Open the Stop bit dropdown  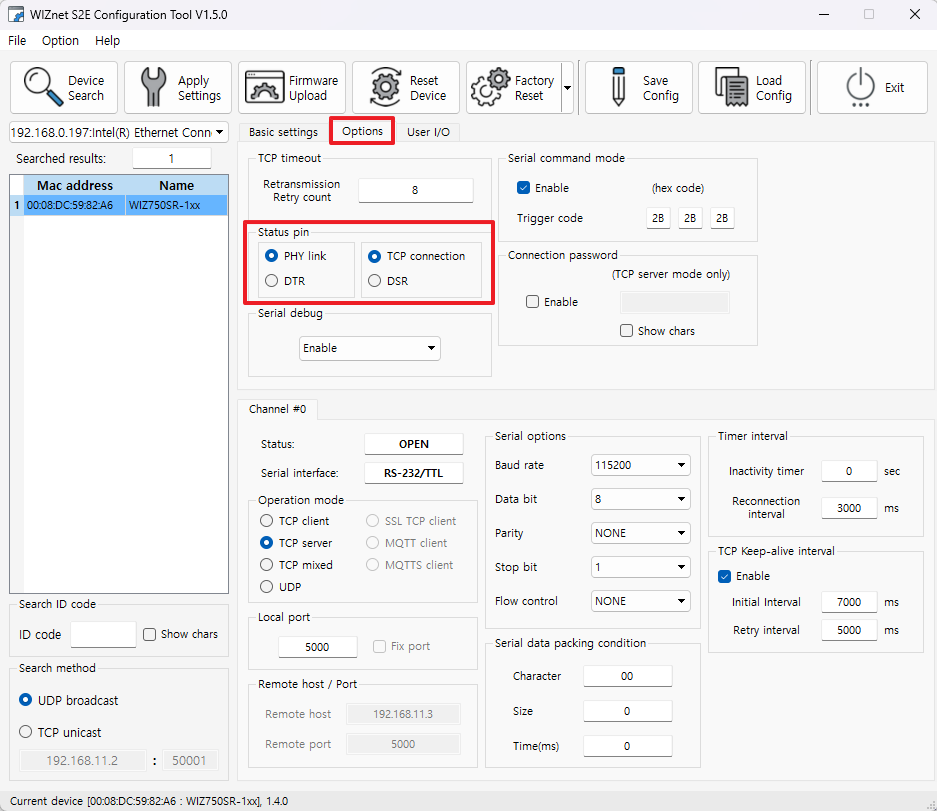pos(640,567)
